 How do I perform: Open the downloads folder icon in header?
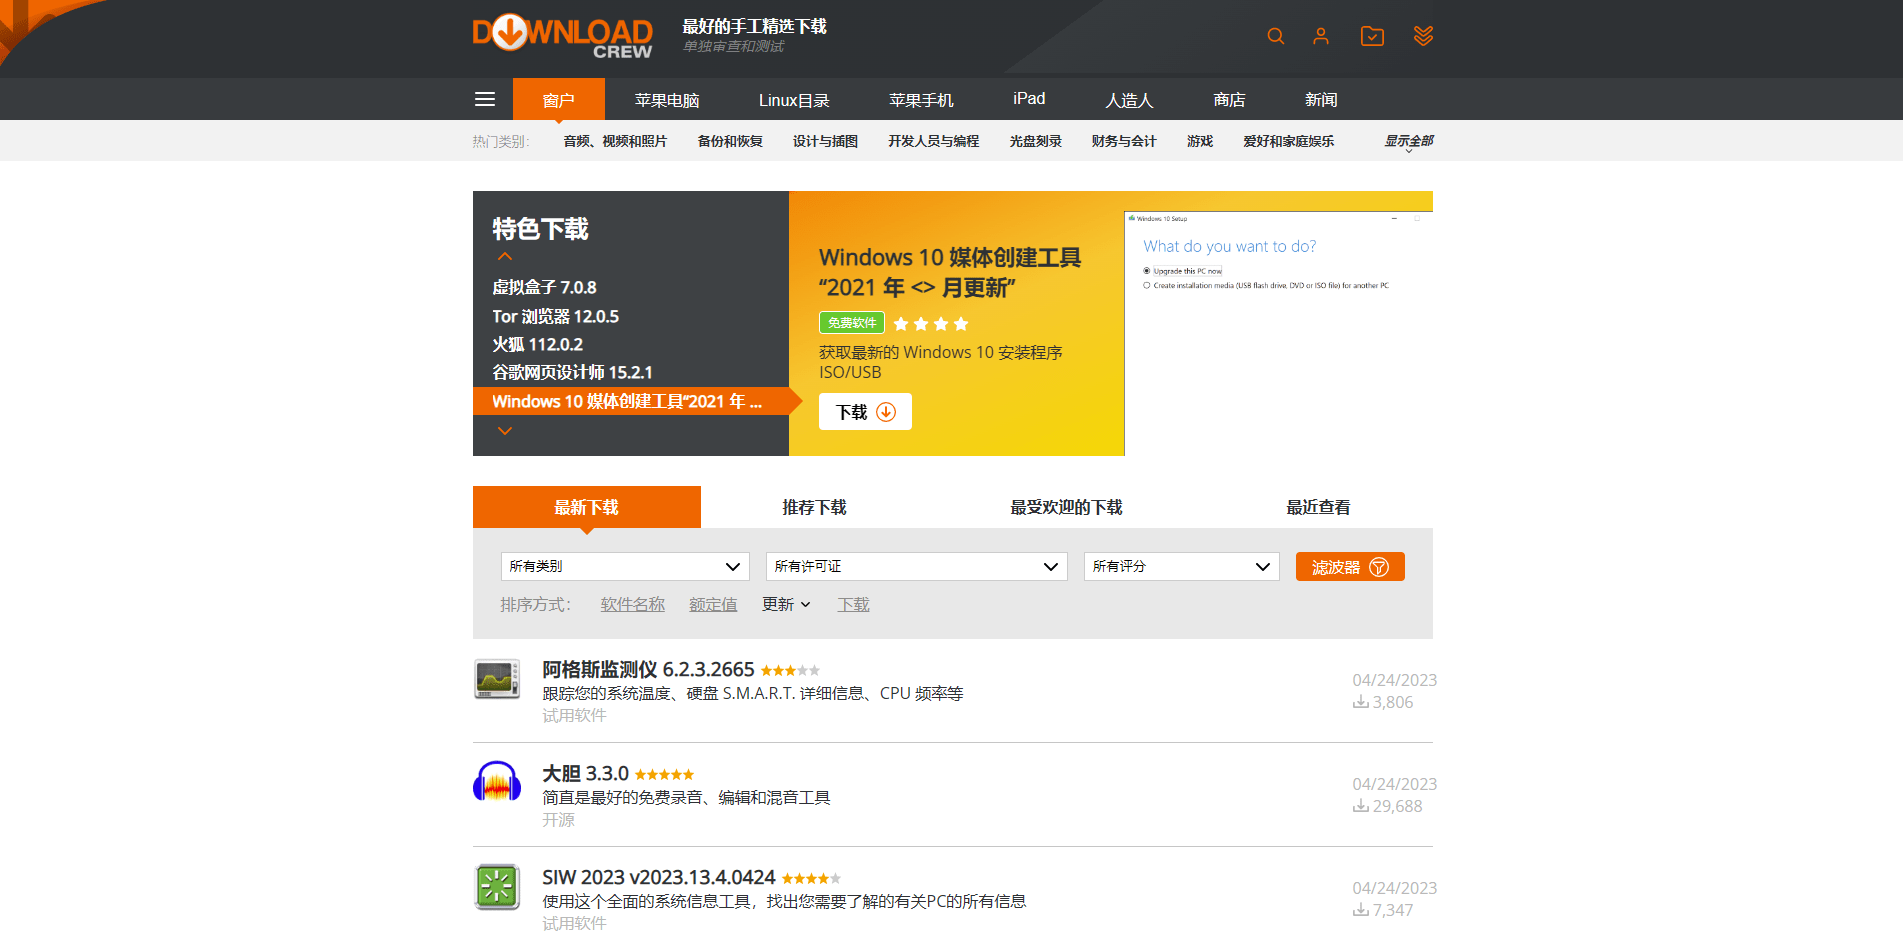pyautogui.click(x=1372, y=36)
